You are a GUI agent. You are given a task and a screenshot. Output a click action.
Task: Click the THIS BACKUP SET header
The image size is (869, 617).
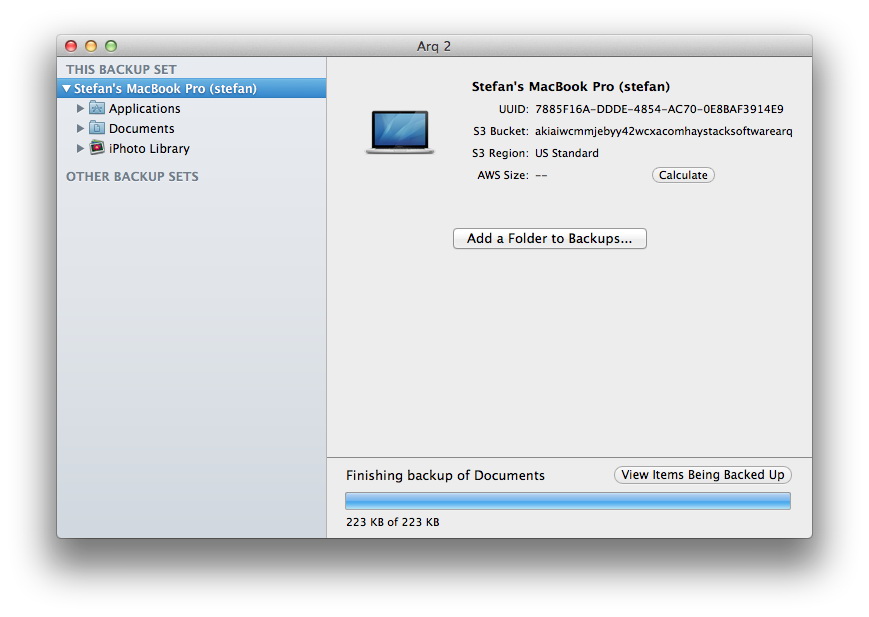pos(121,69)
